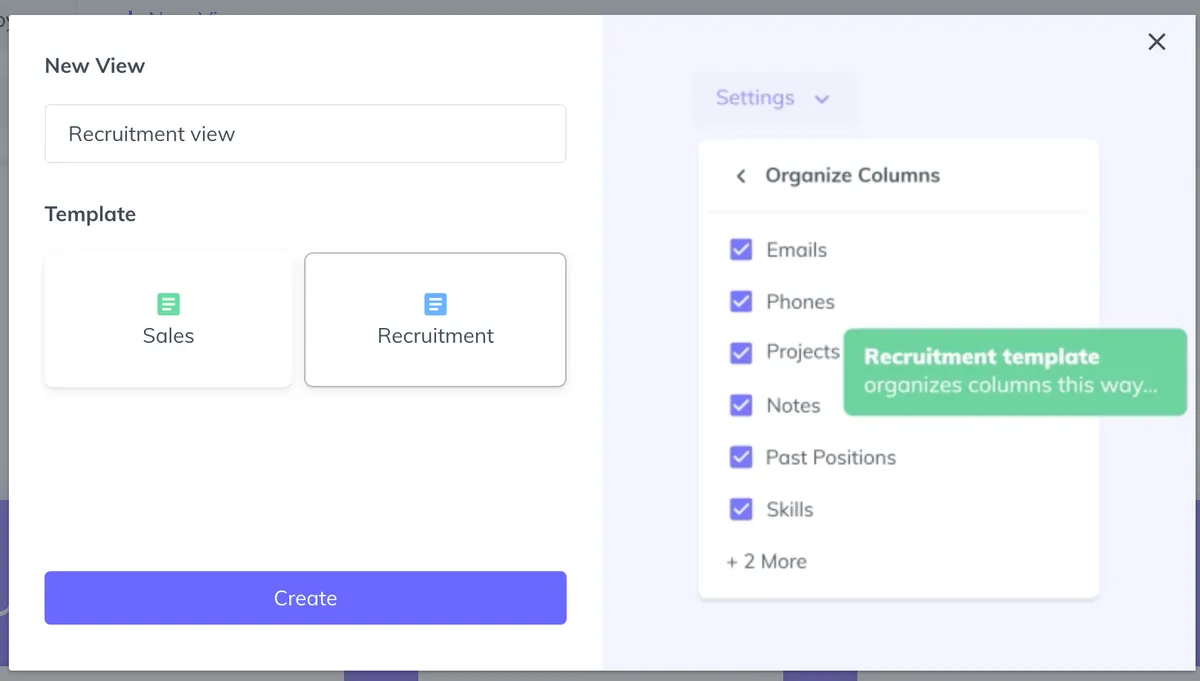Click the Settings chevron arrow

point(822,99)
